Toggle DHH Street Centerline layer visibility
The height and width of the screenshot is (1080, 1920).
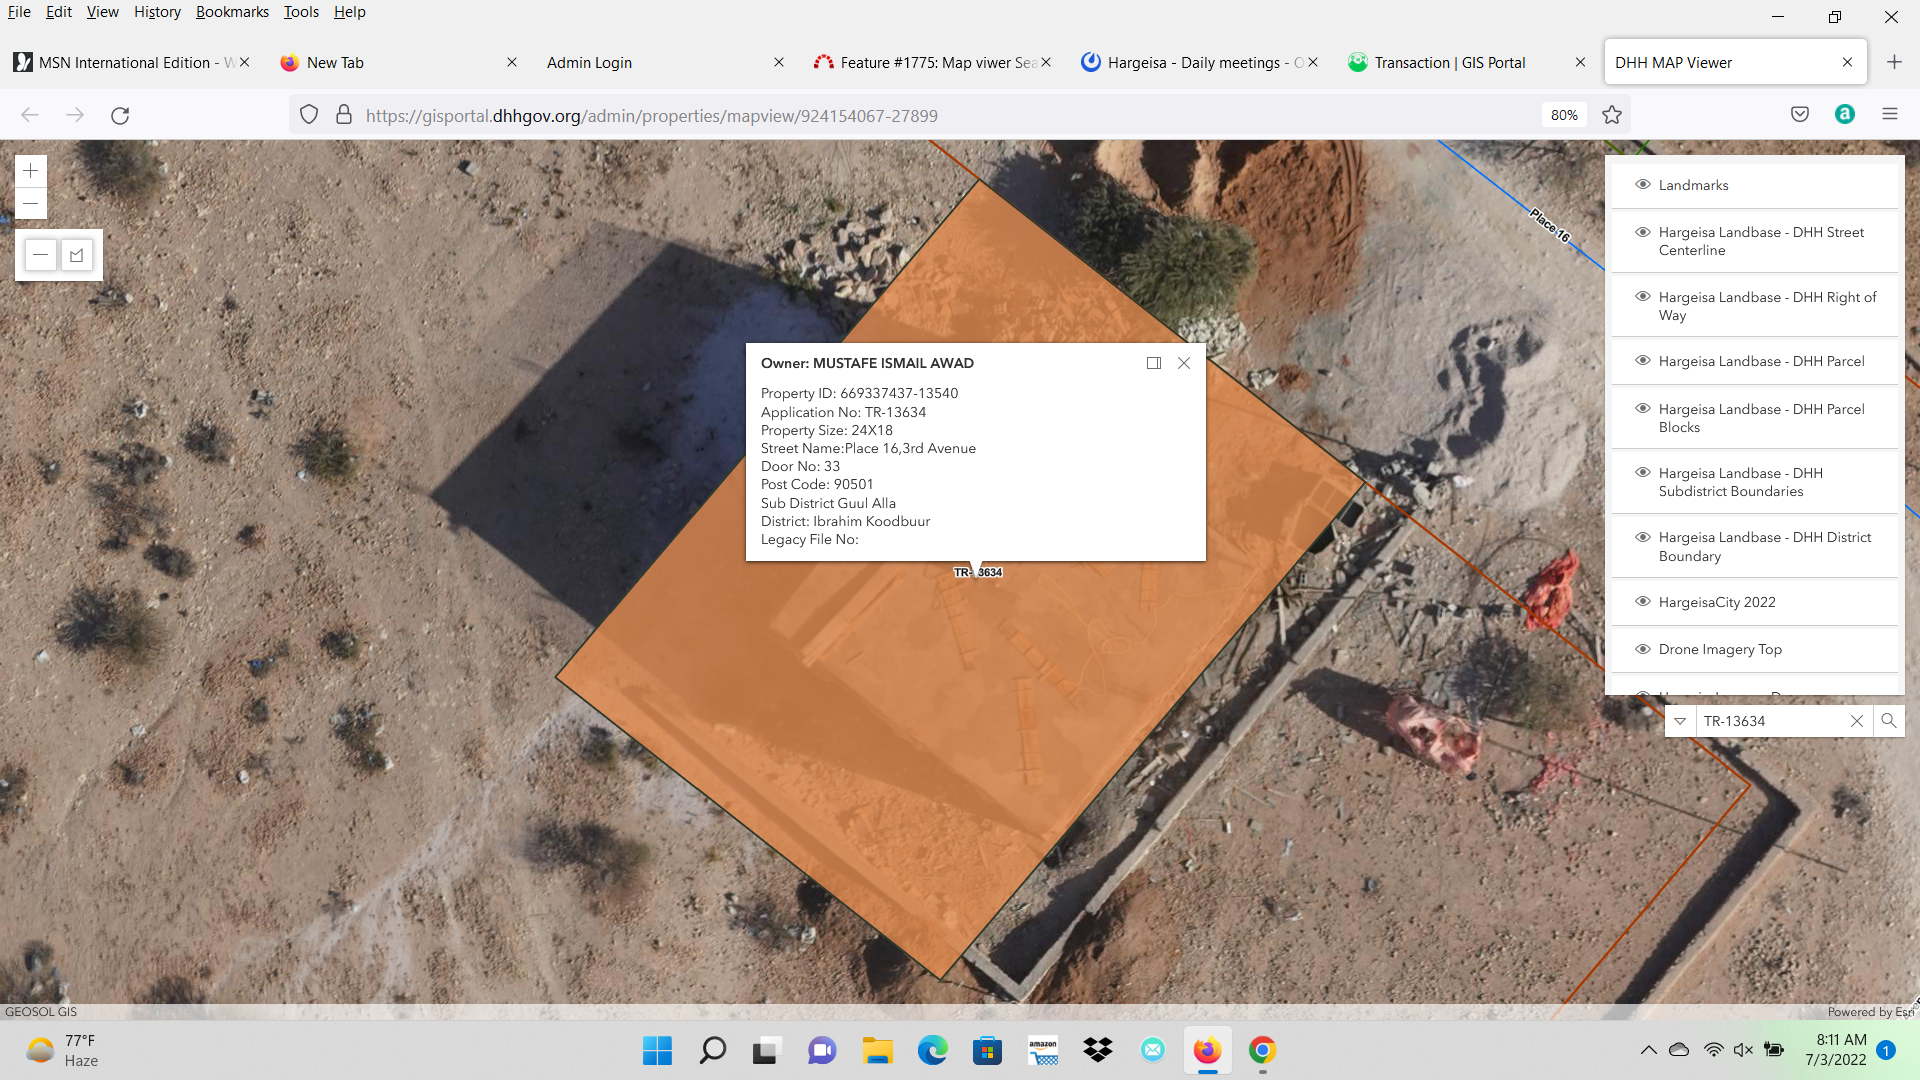coord(1642,232)
